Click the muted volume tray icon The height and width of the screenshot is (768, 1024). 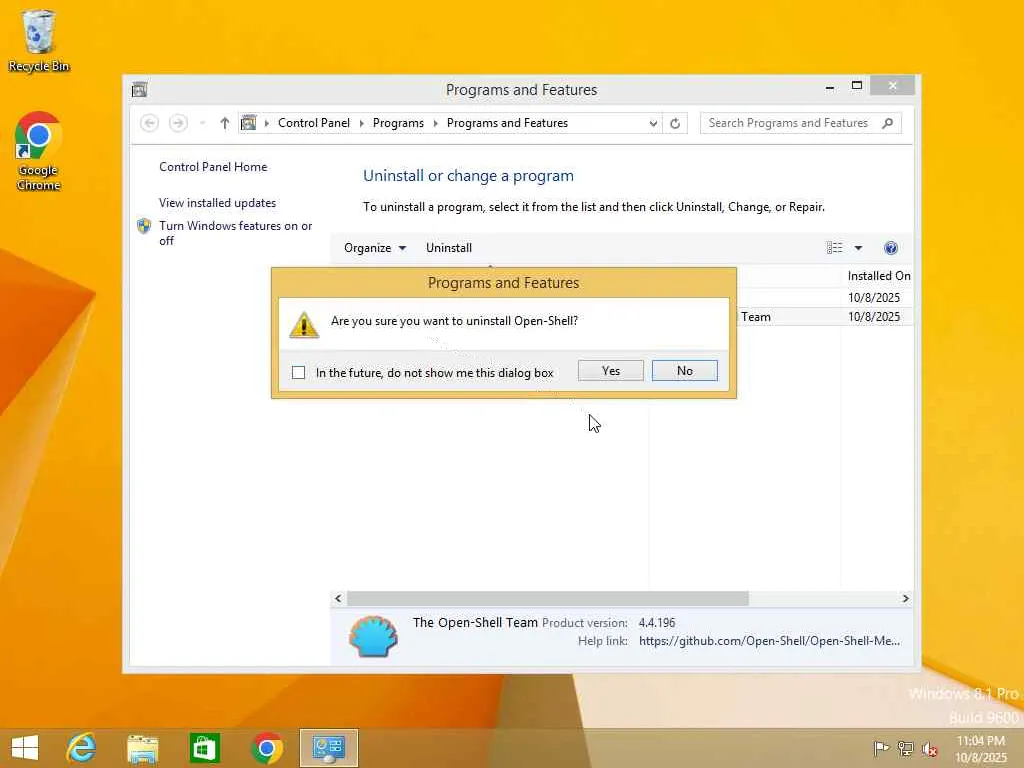point(929,748)
